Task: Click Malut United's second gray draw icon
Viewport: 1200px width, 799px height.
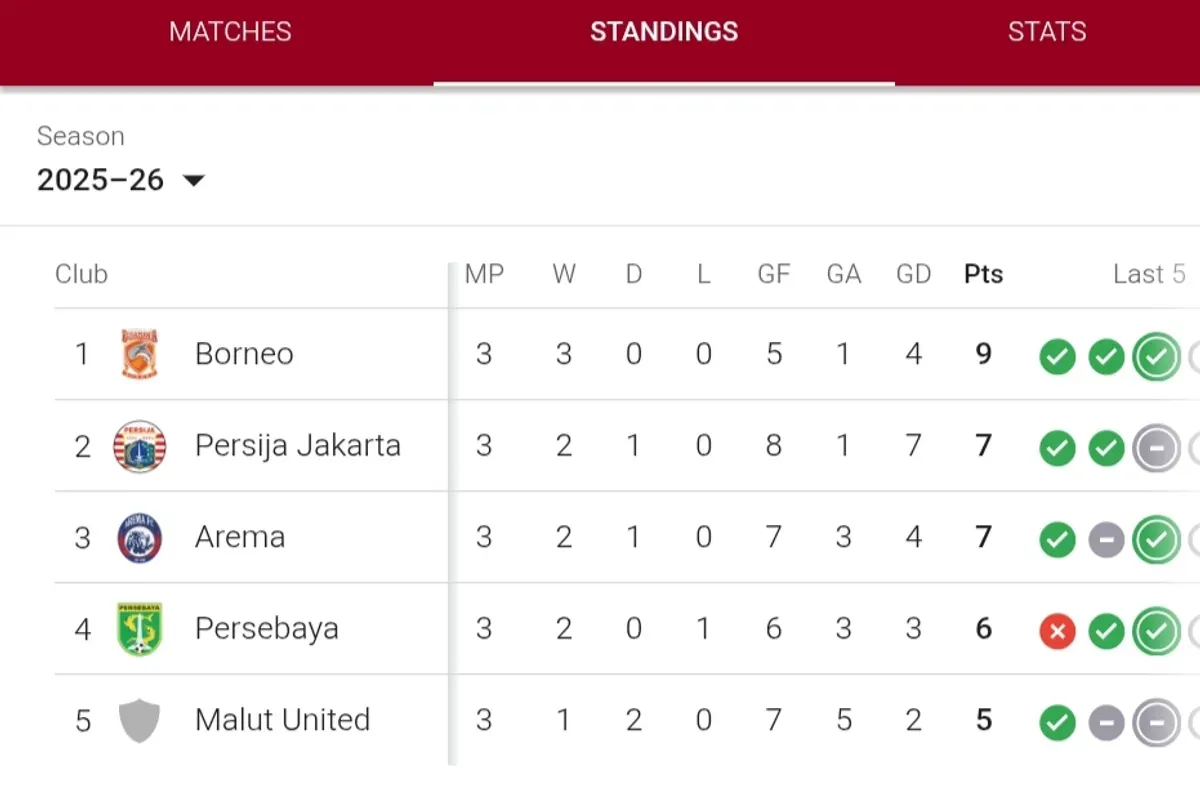Action: [x=1156, y=723]
